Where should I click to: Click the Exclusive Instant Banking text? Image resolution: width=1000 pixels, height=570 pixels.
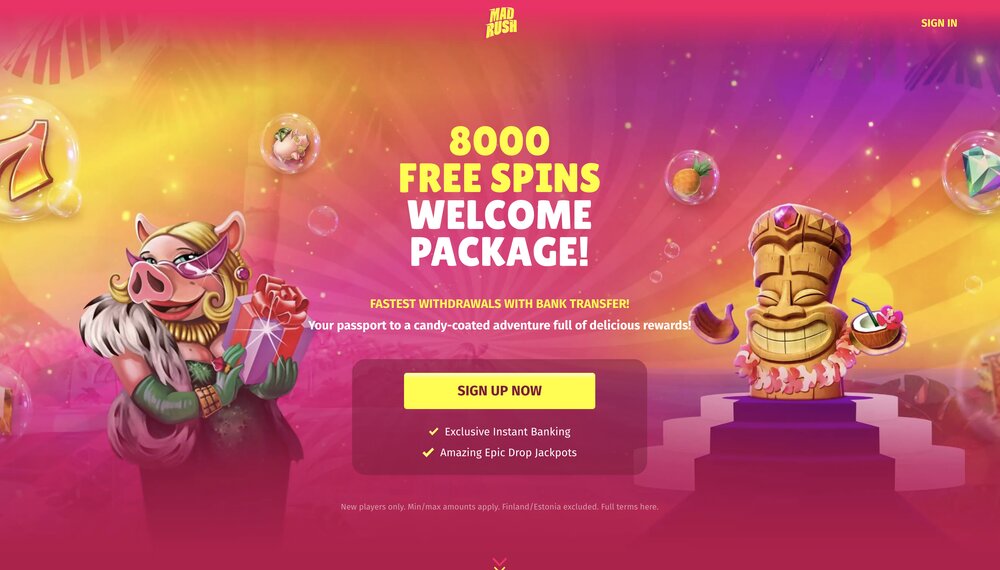508,432
